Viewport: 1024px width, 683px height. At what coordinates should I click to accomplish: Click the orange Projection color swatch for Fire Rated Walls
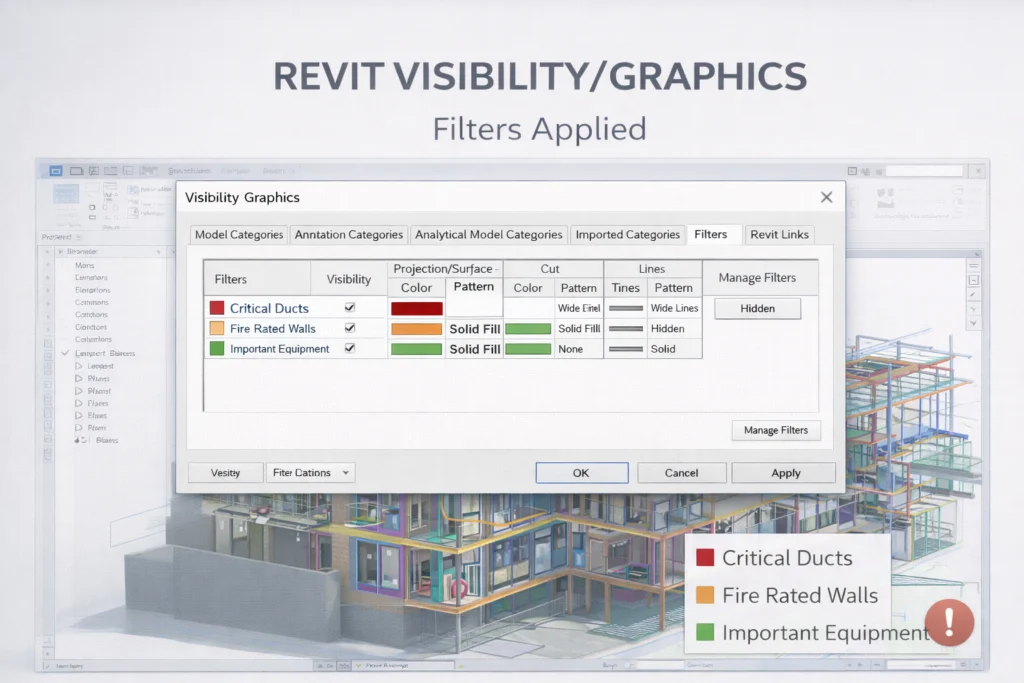pos(416,328)
